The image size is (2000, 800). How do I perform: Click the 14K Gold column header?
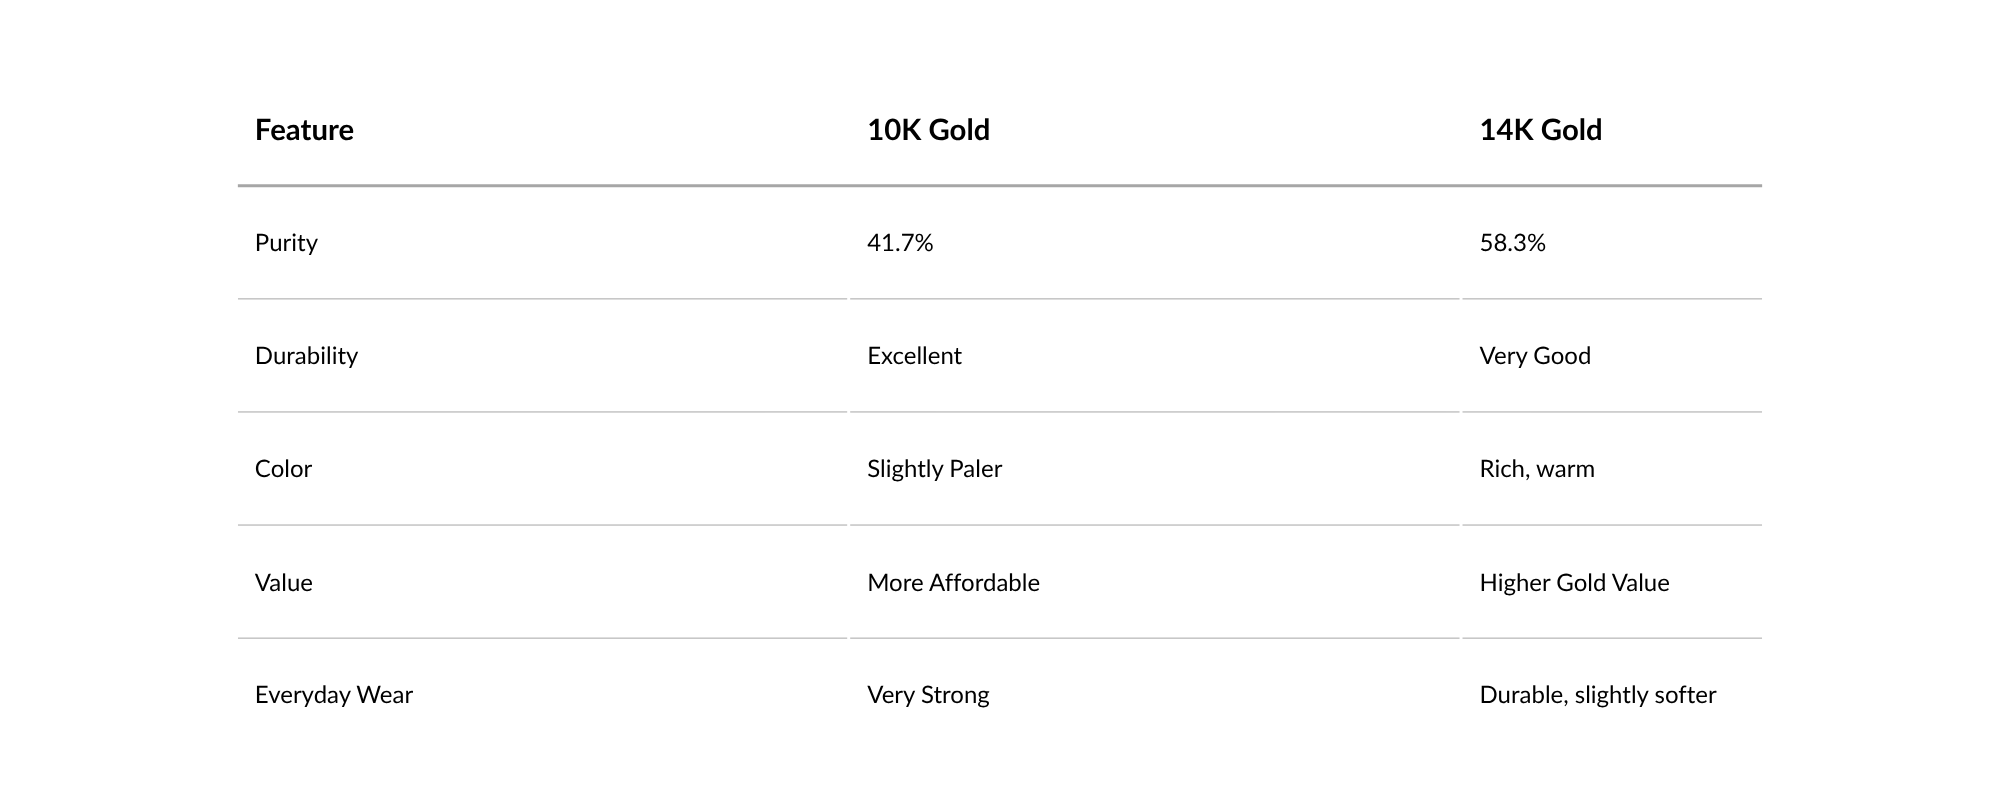tap(1540, 130)
